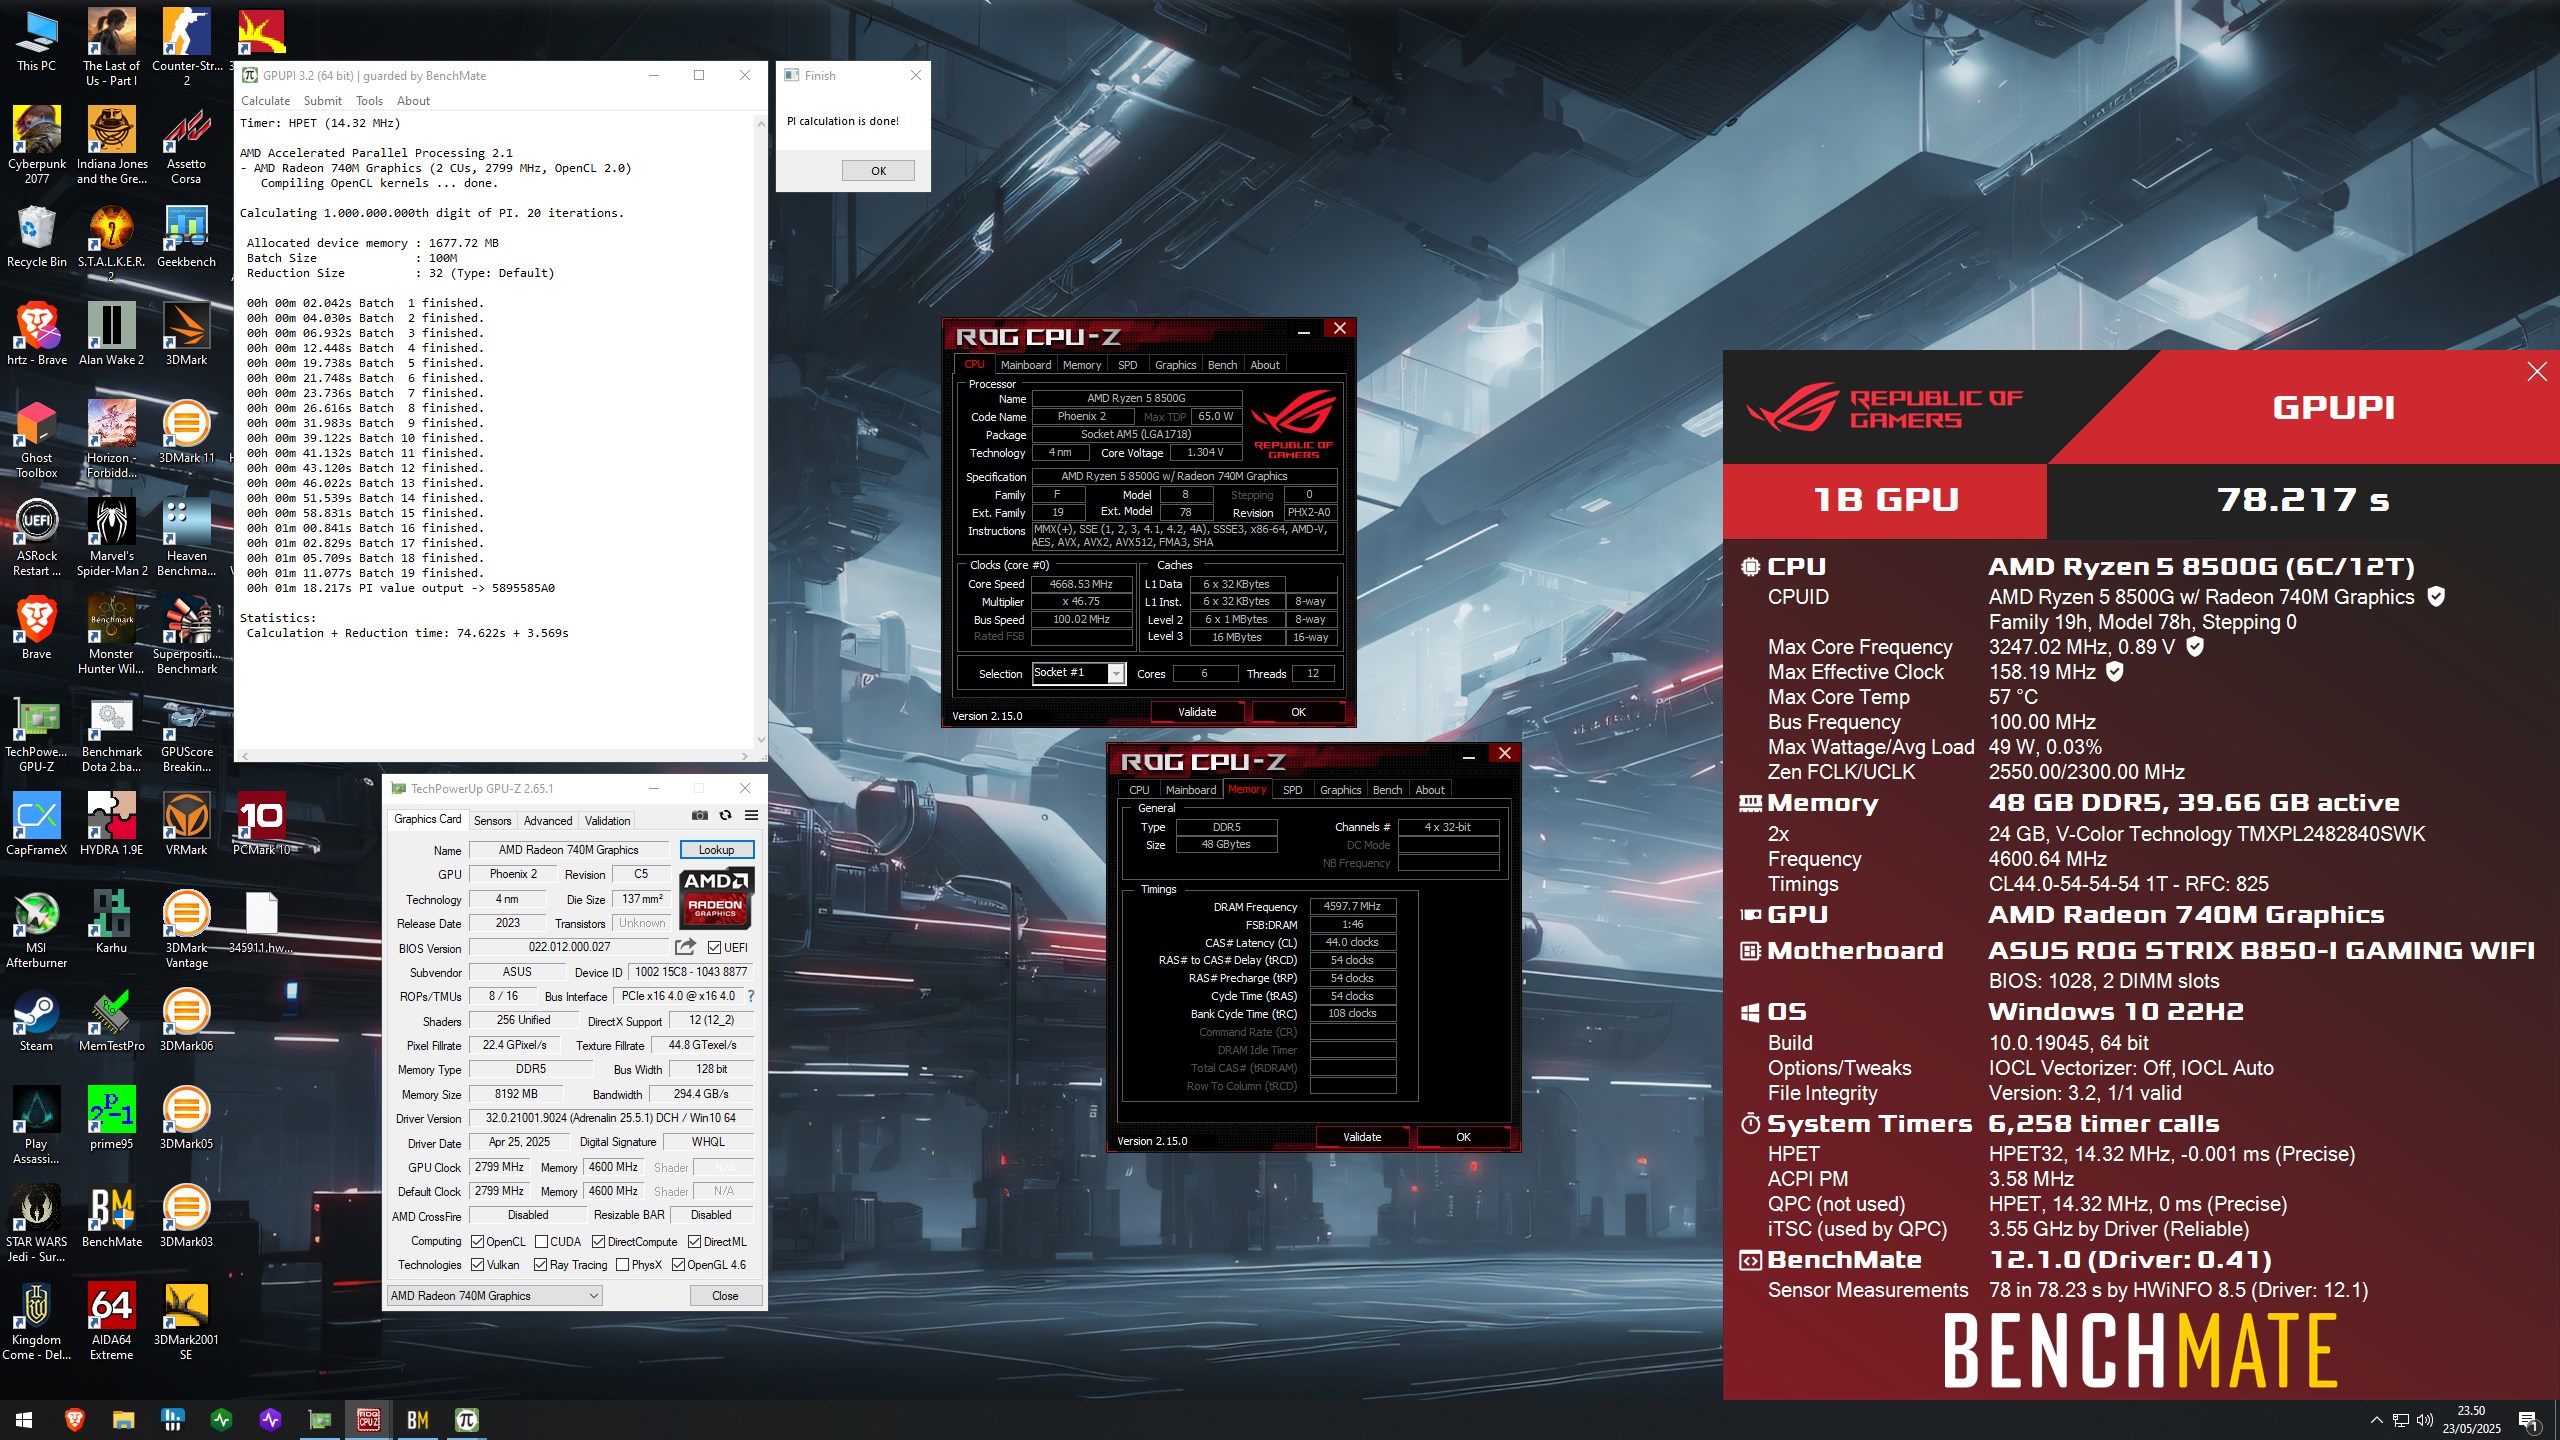The width and height of the screenshot is (2560, 1440).
Task: Toggle the OpenGL 4.6 checkbox
Action: pyautogui.click(x=678, y=1265)
